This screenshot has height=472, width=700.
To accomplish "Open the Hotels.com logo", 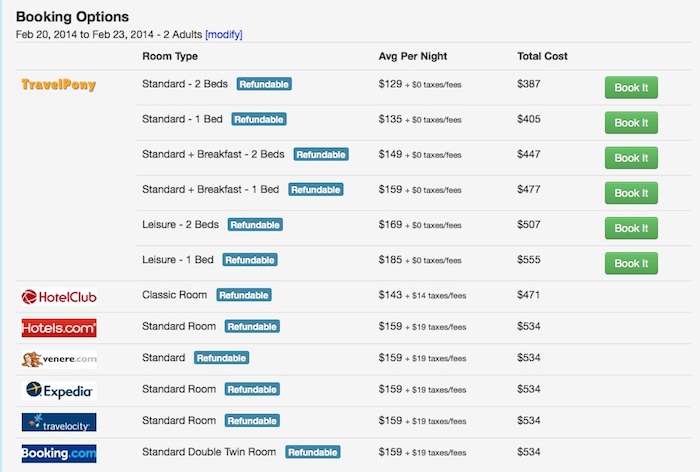I will coord(59,328).
